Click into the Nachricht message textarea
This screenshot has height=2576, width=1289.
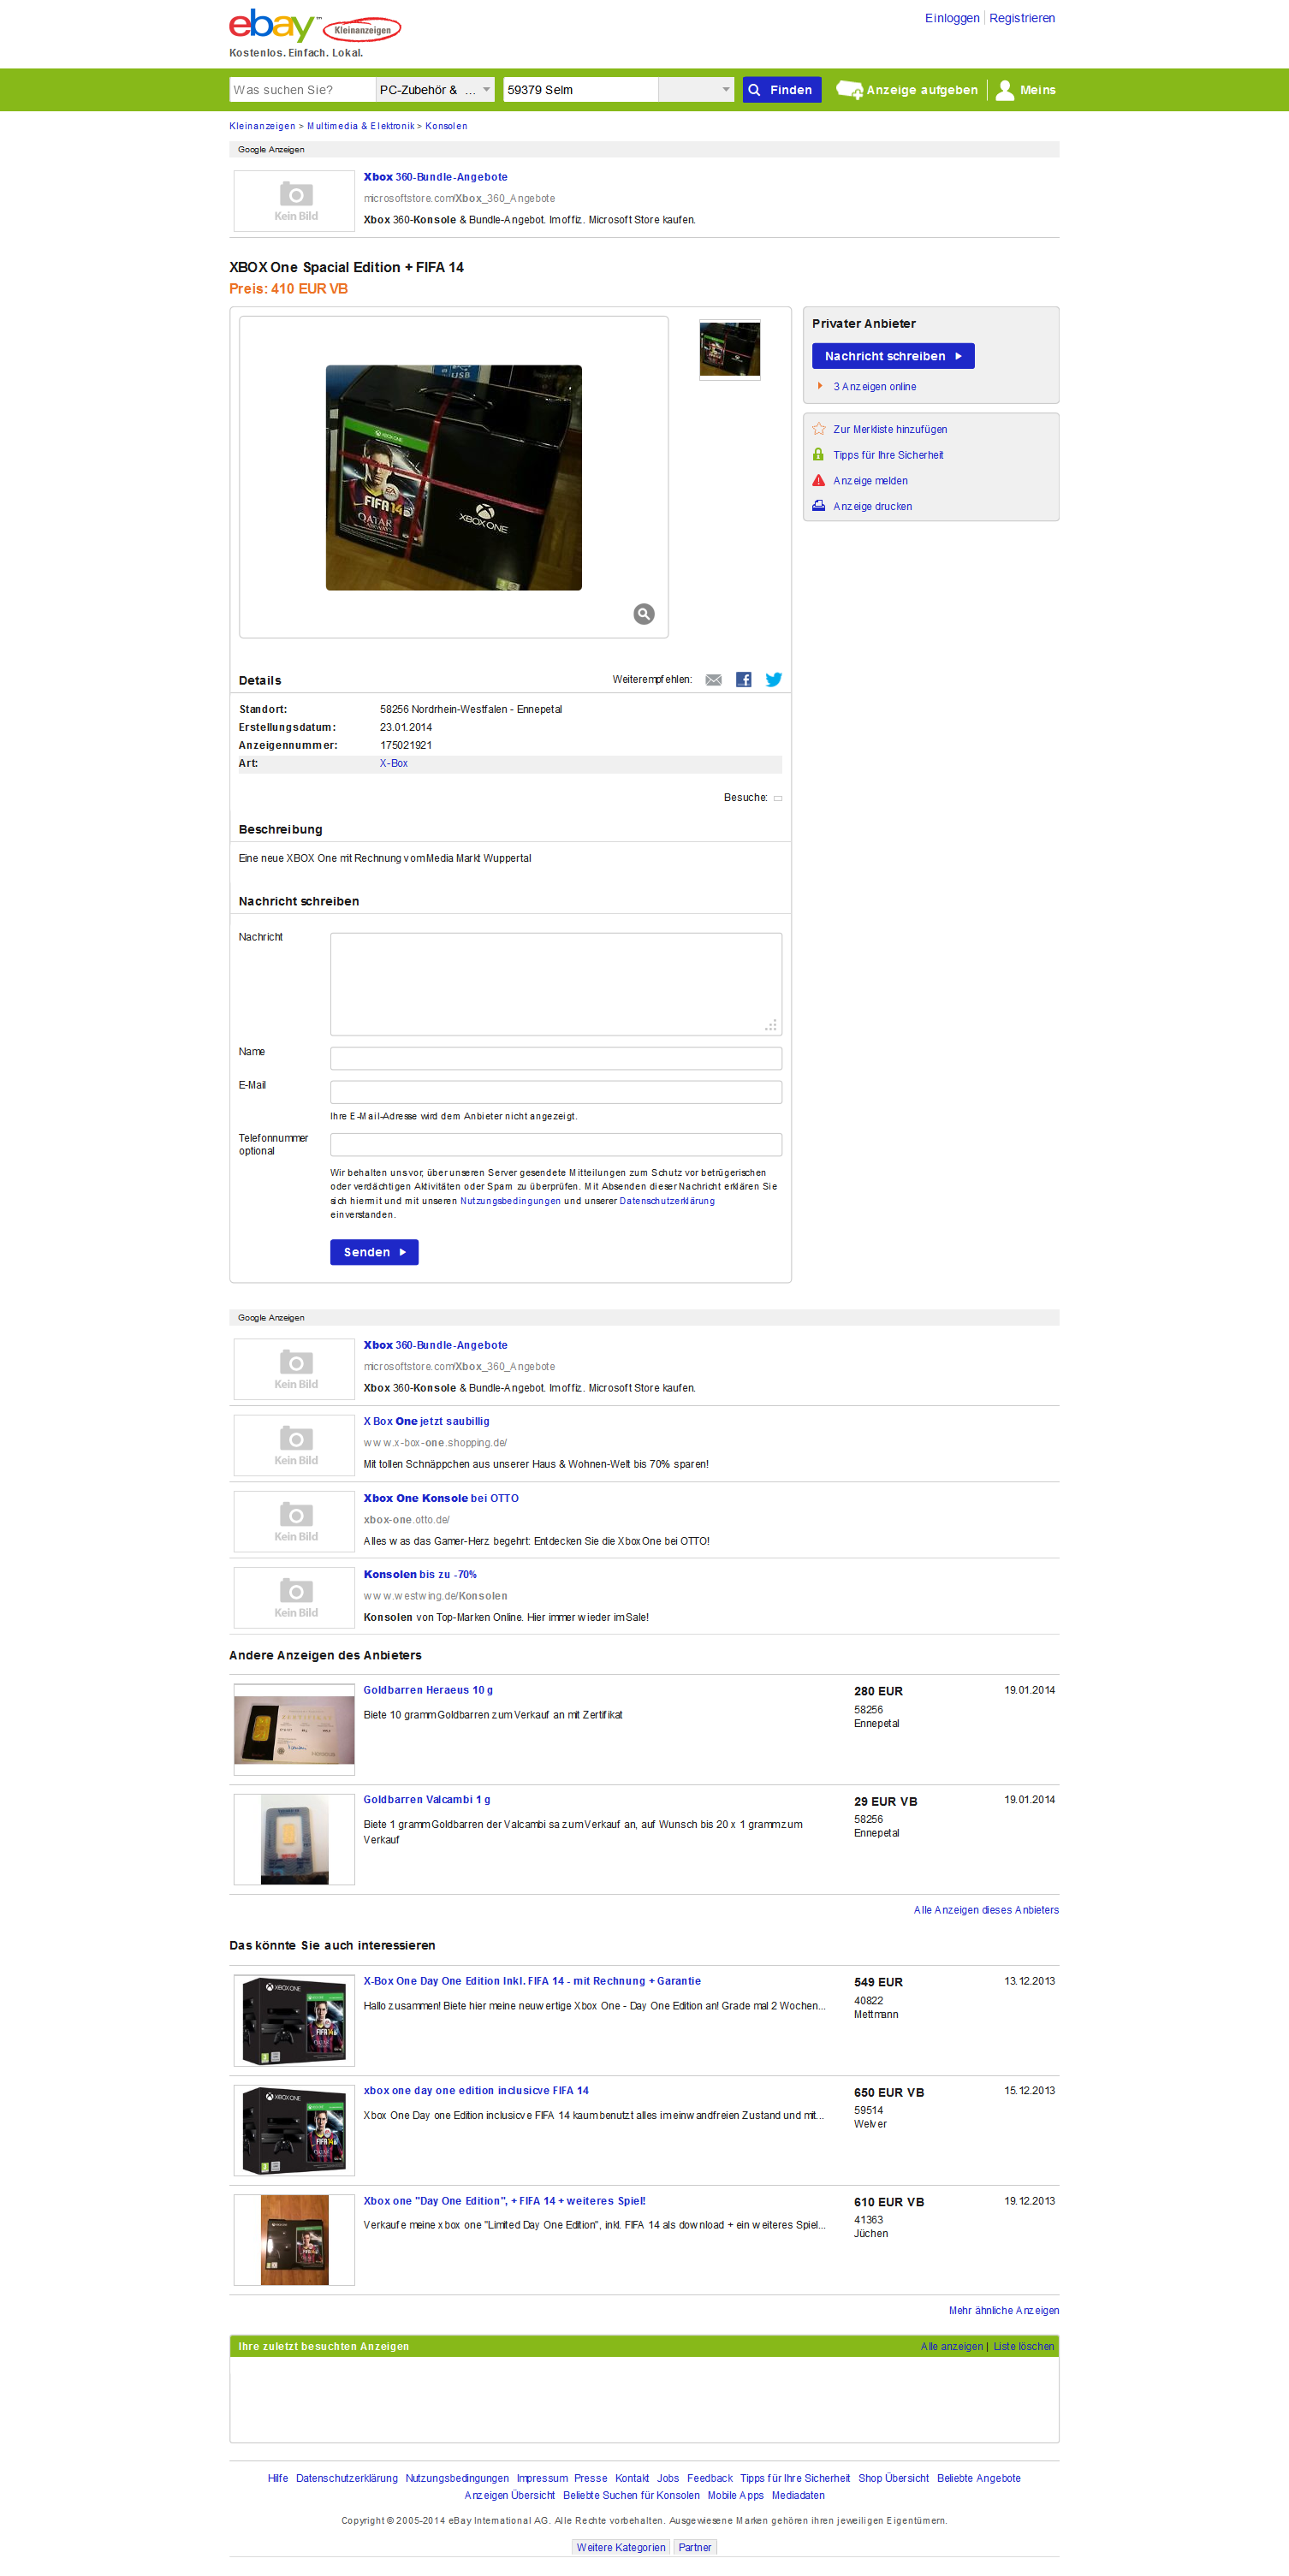pos(556,984)
